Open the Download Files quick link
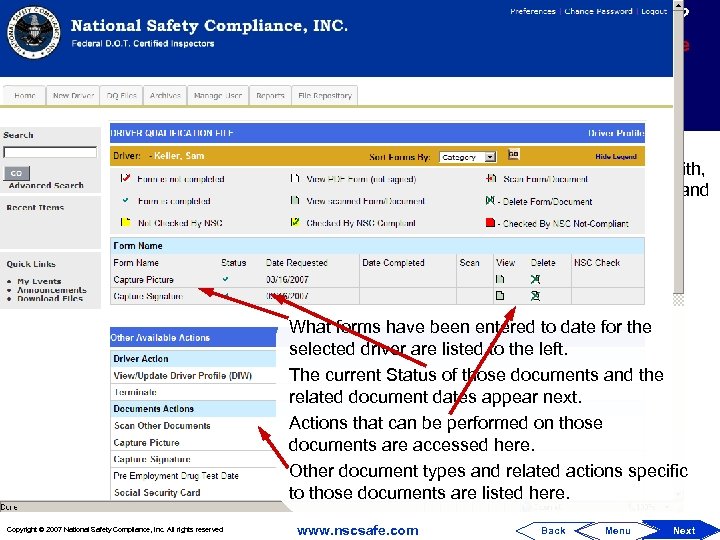 [50, 298]
